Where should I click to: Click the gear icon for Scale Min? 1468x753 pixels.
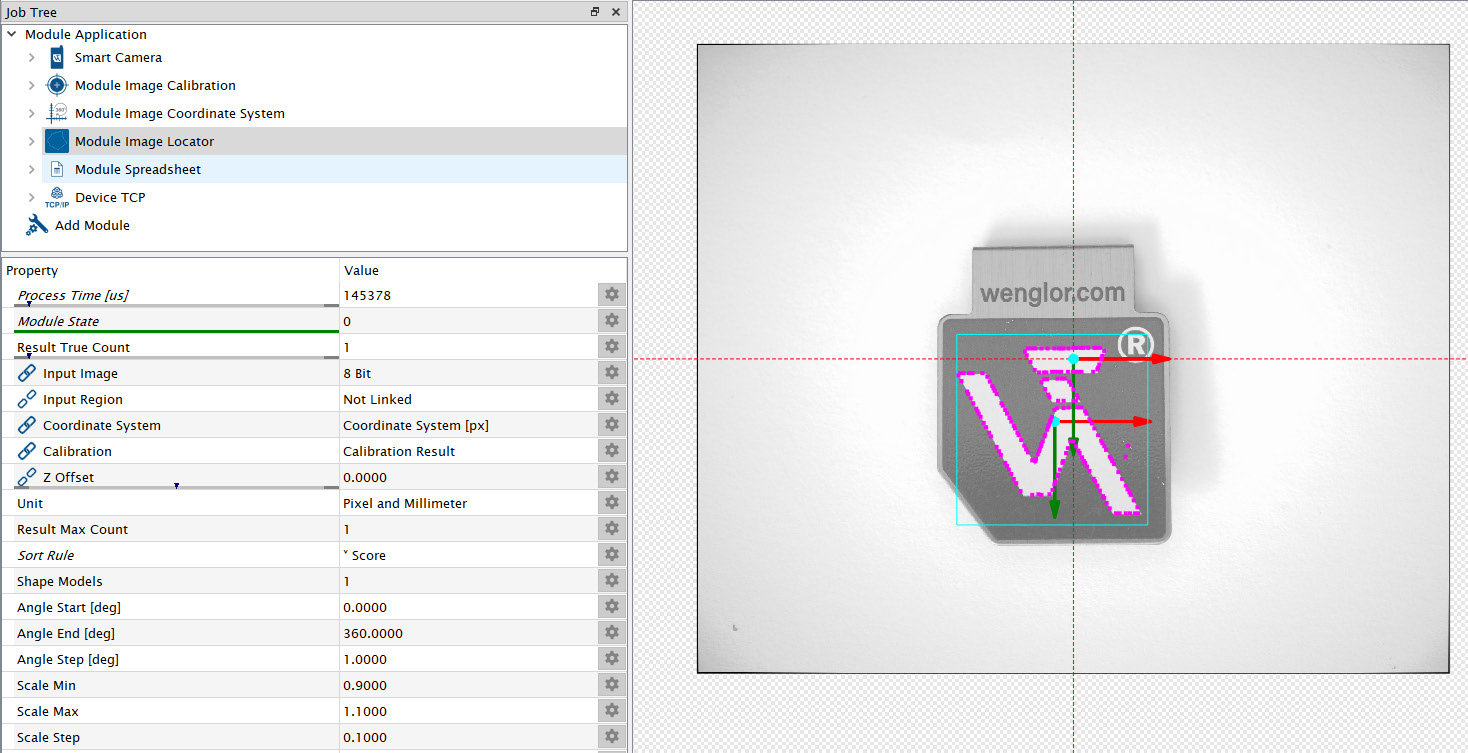pos(612,685)
